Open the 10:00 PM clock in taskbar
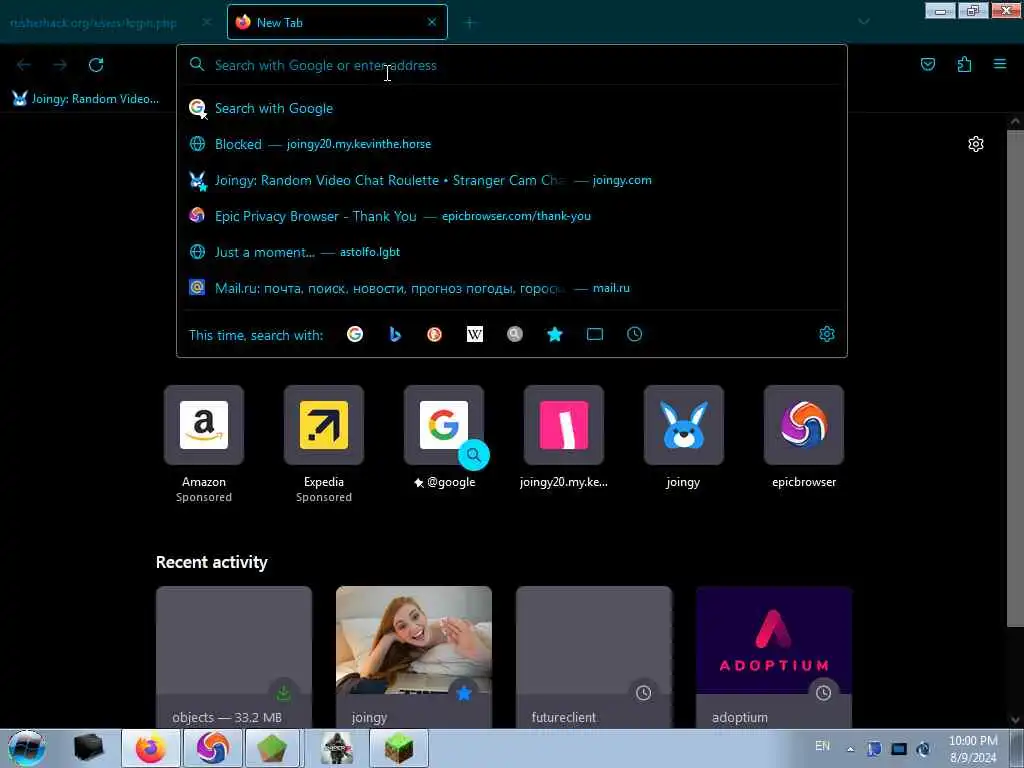Image resolution: width=1024 pixels, height=768 pixels. click(973, 749)
